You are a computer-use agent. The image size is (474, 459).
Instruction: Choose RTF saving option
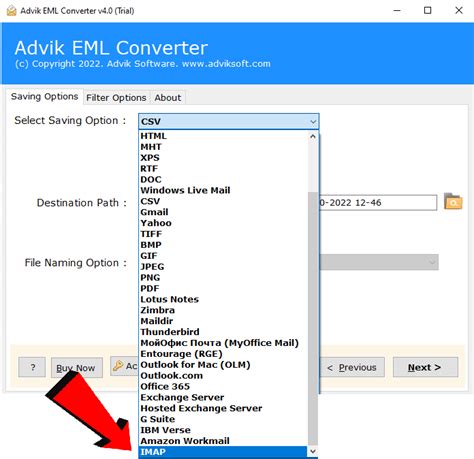pyautogui.click(x=223, y=169)
